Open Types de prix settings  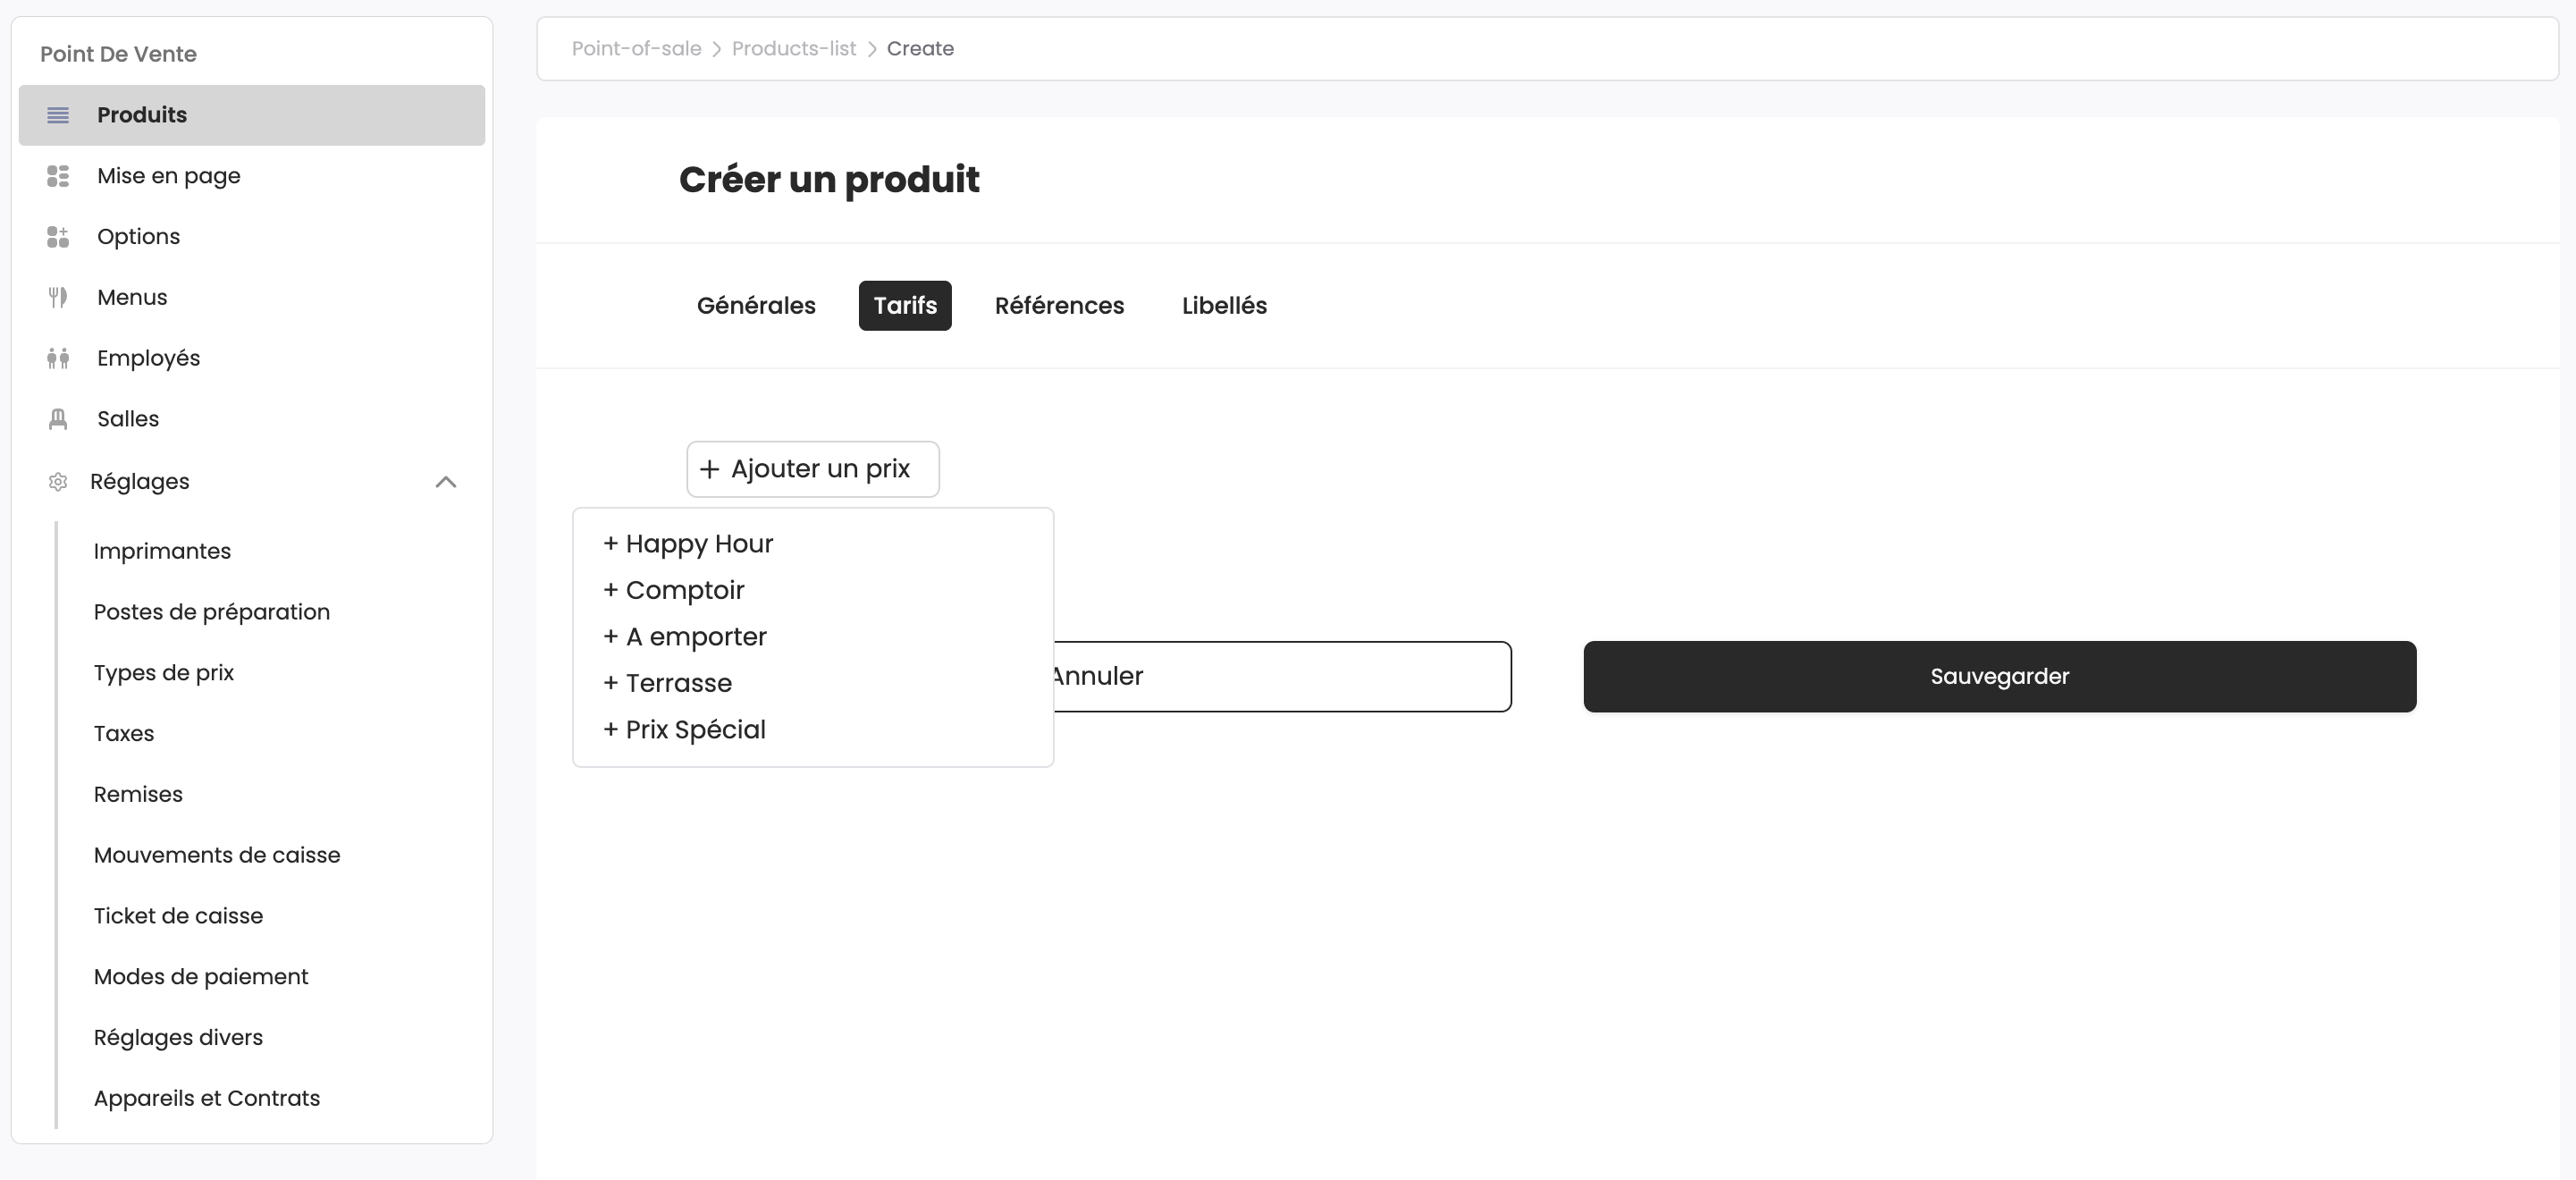click(164, 673)
